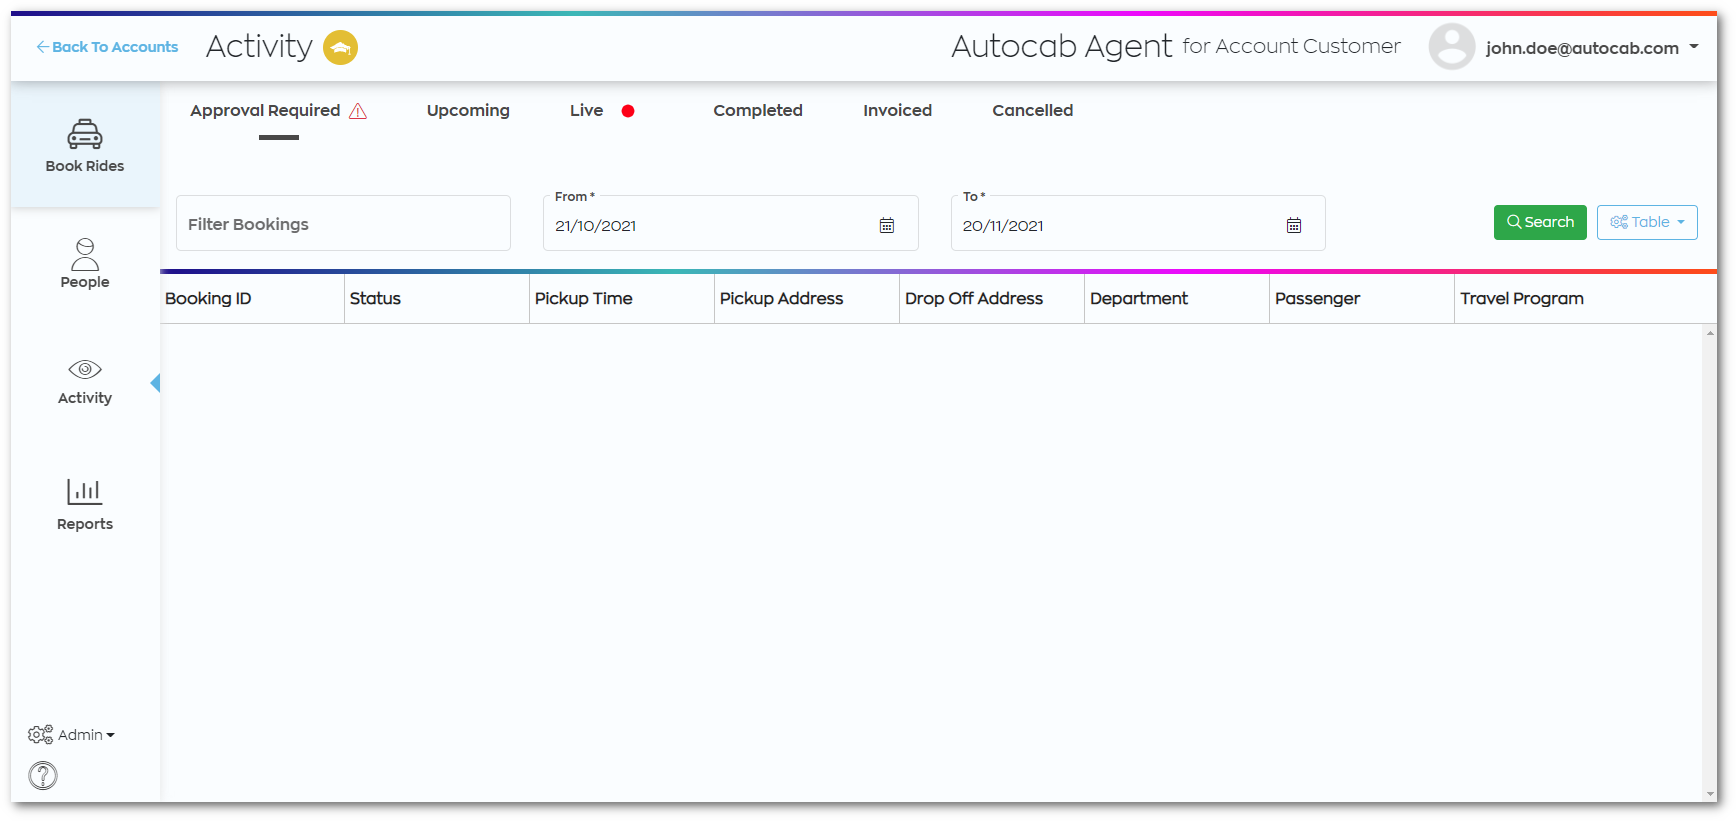
Task: Go Back To Accounts link
Action: click(x=107, y=47)
